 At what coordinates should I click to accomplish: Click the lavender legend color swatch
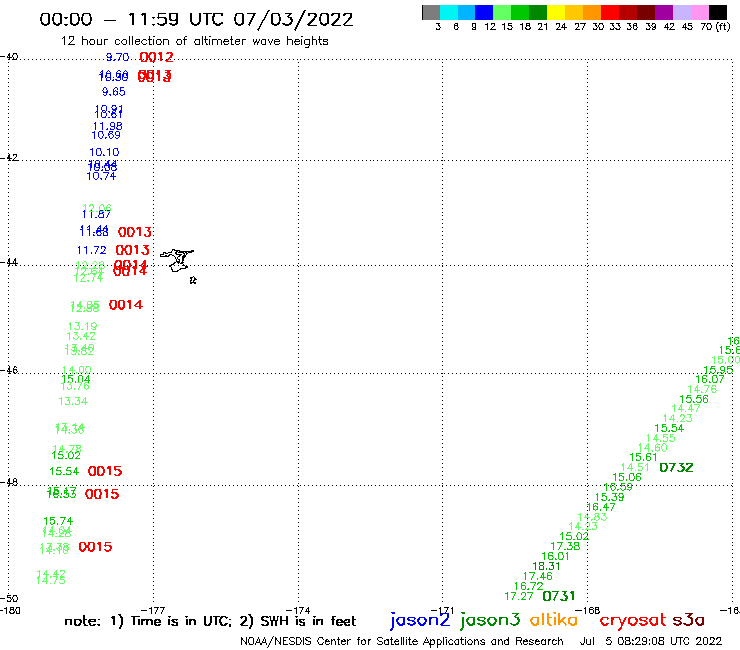pos(681,13)
